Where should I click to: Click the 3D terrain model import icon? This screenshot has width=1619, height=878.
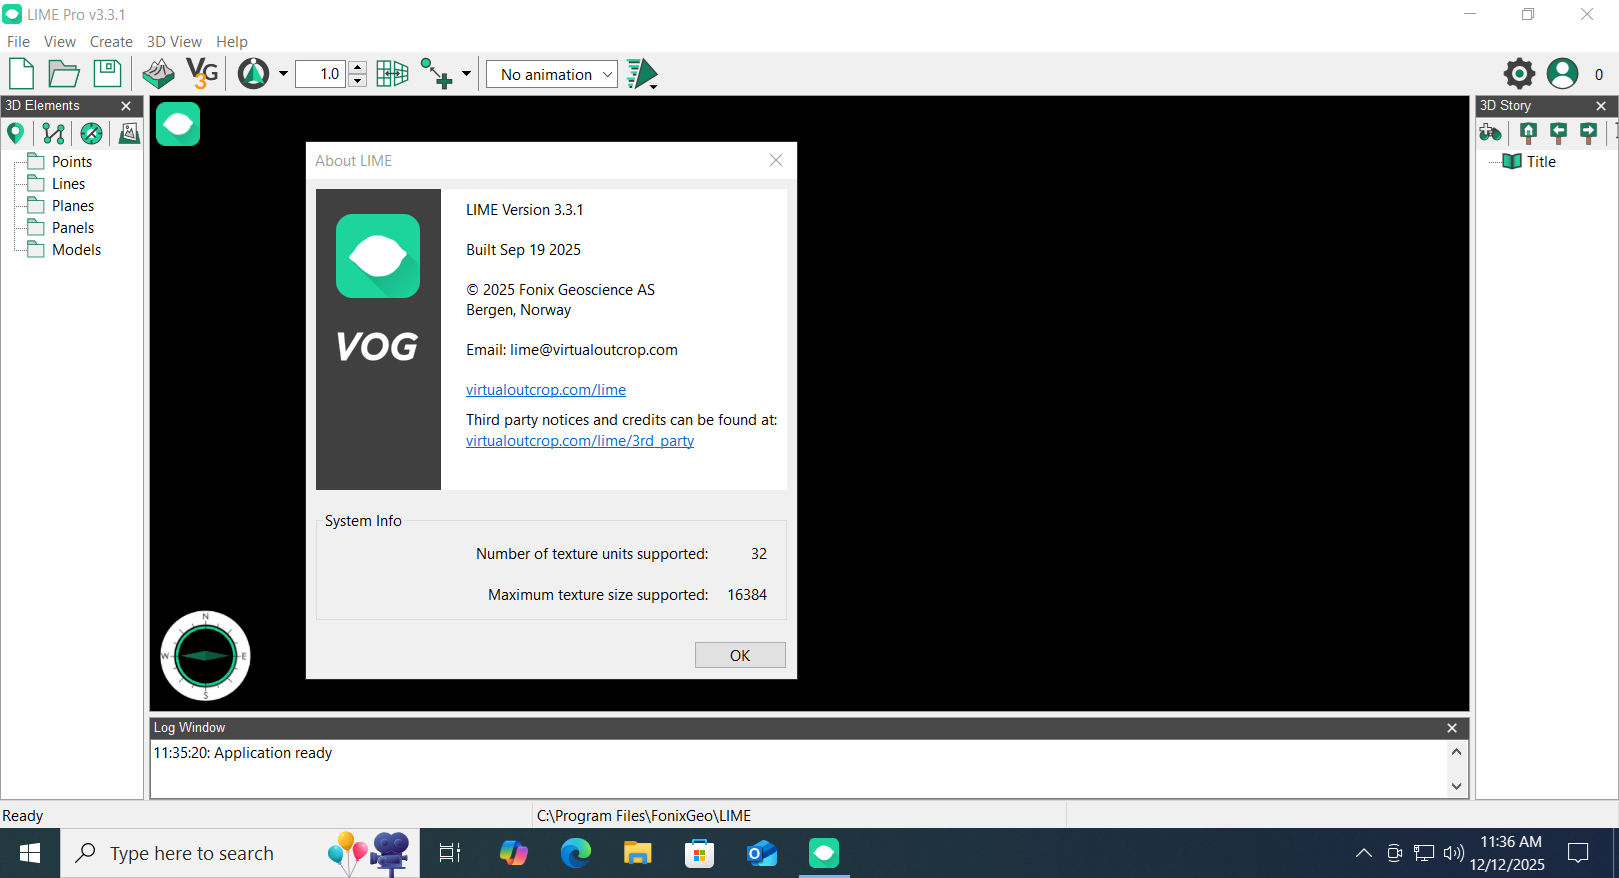click(x=158, y=74)
